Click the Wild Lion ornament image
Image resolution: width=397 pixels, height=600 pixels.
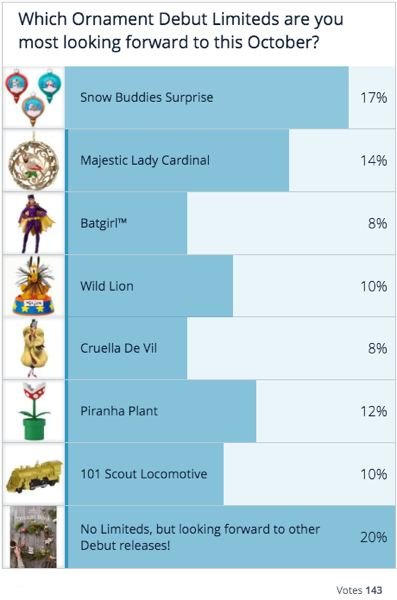33,286
